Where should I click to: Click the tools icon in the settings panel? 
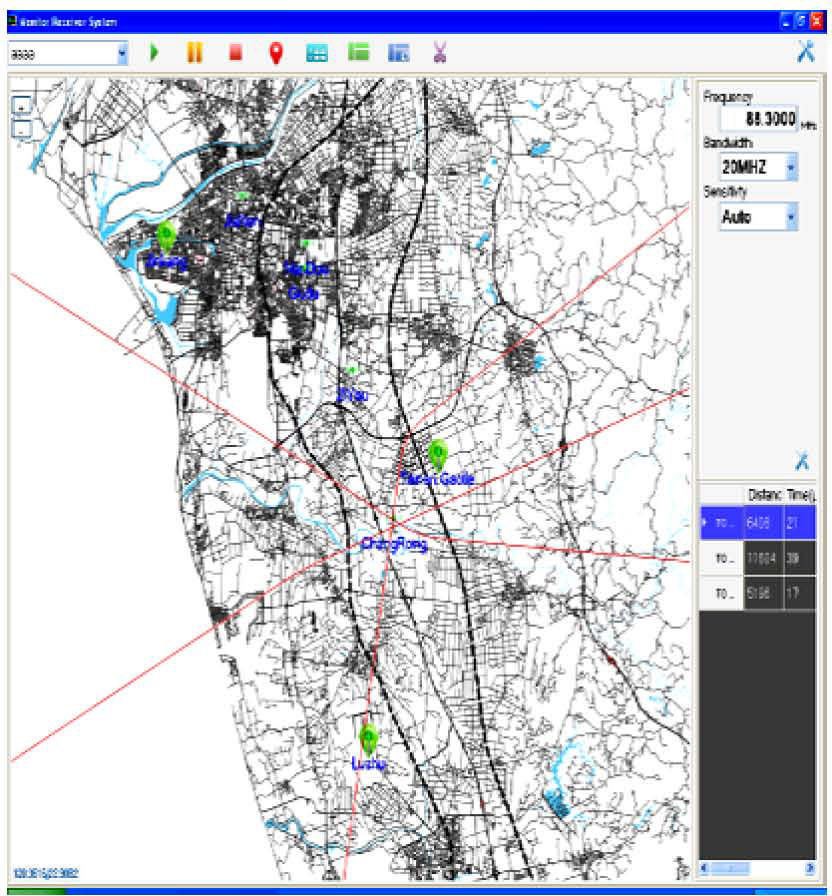click(x=802, y=461)
